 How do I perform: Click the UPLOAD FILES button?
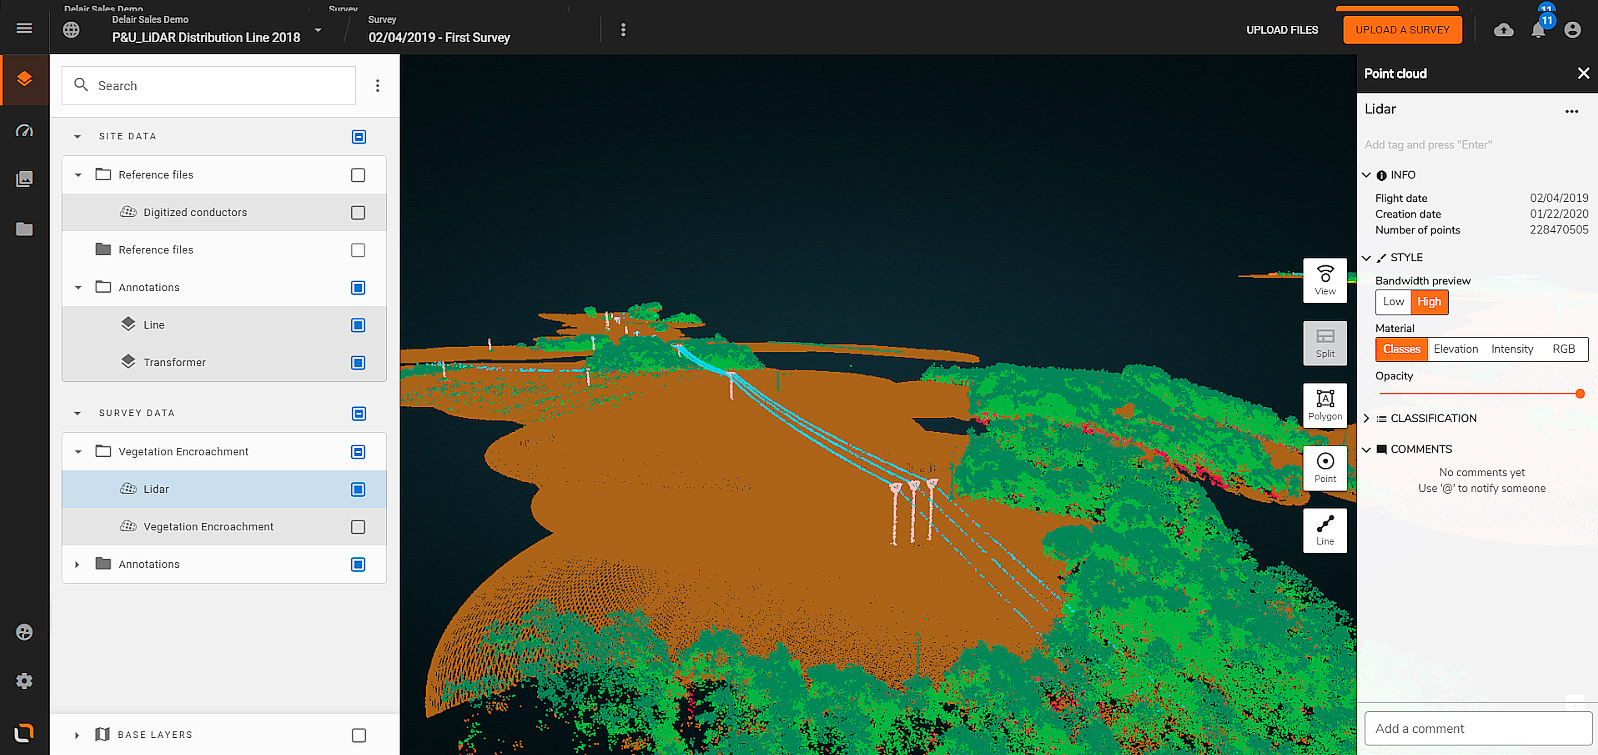tap(1282, 30)
